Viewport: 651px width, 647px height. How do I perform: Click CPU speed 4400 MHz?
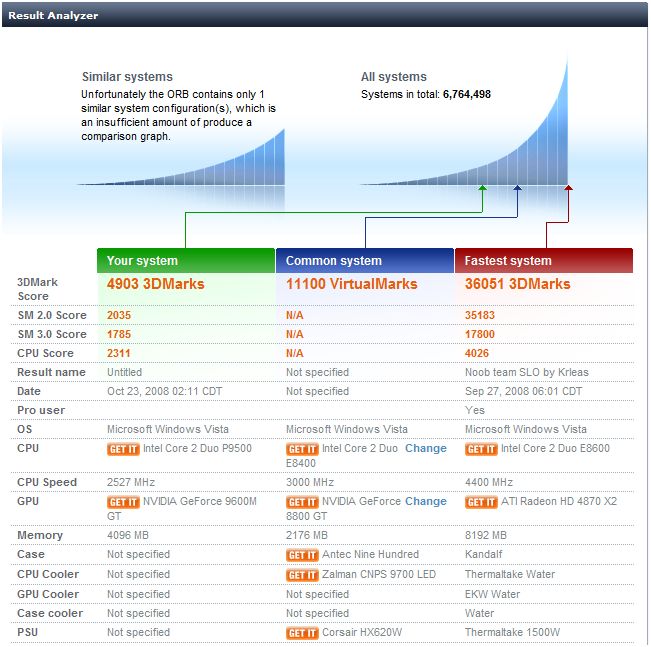coord(489,483)
